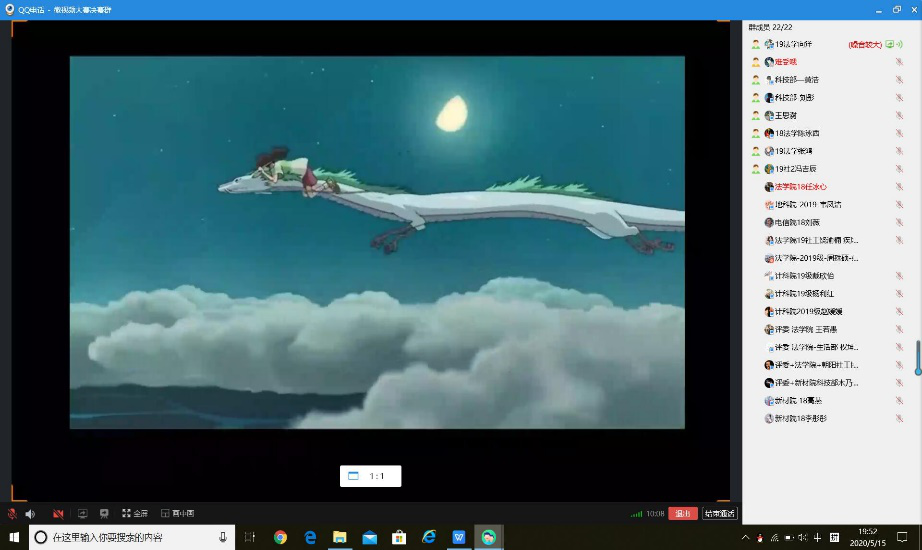Image resolution: width=922 pixels, height=550 pixels.
Task: Open the notification center in the taskbar
Action: pyautogui.click(x=902, y=537)
